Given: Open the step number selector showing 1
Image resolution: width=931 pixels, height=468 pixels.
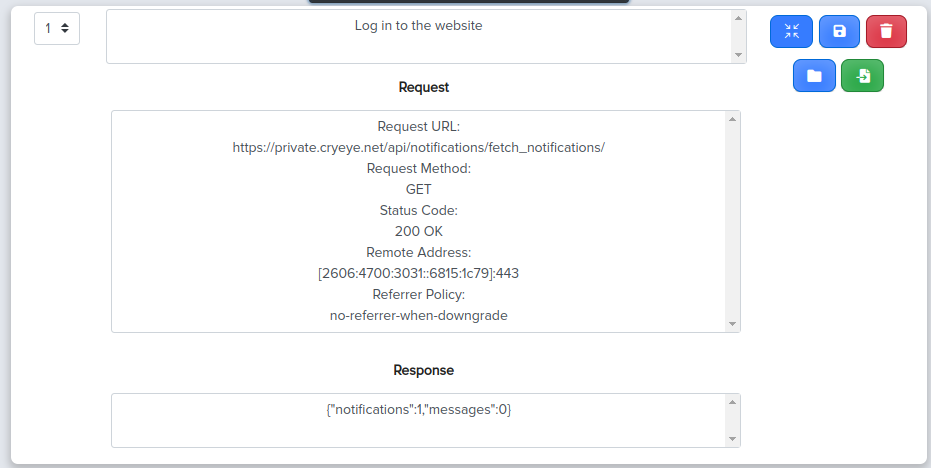Looking at the screenshot, I should click(x=57, y=28).
